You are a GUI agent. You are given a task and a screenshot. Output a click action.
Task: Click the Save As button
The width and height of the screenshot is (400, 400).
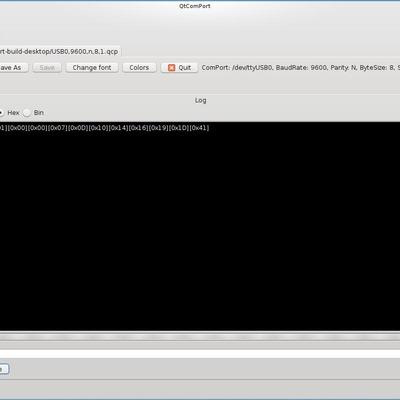[x=13, y=68]
